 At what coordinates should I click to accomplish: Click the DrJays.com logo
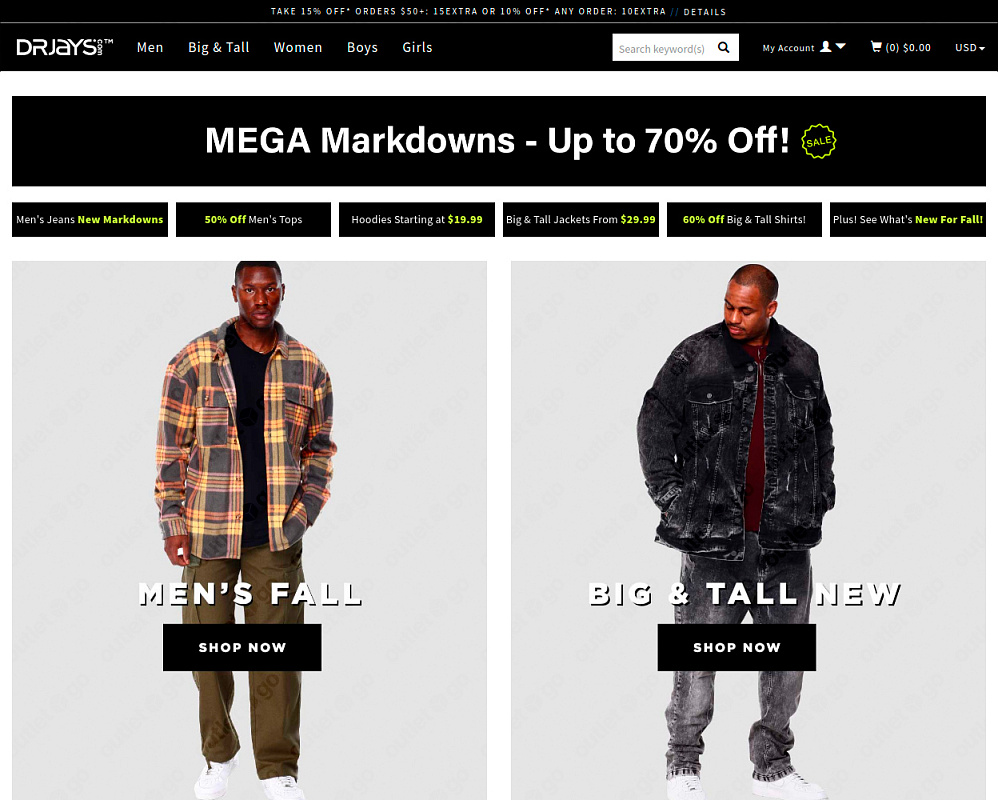click(65, 47)
